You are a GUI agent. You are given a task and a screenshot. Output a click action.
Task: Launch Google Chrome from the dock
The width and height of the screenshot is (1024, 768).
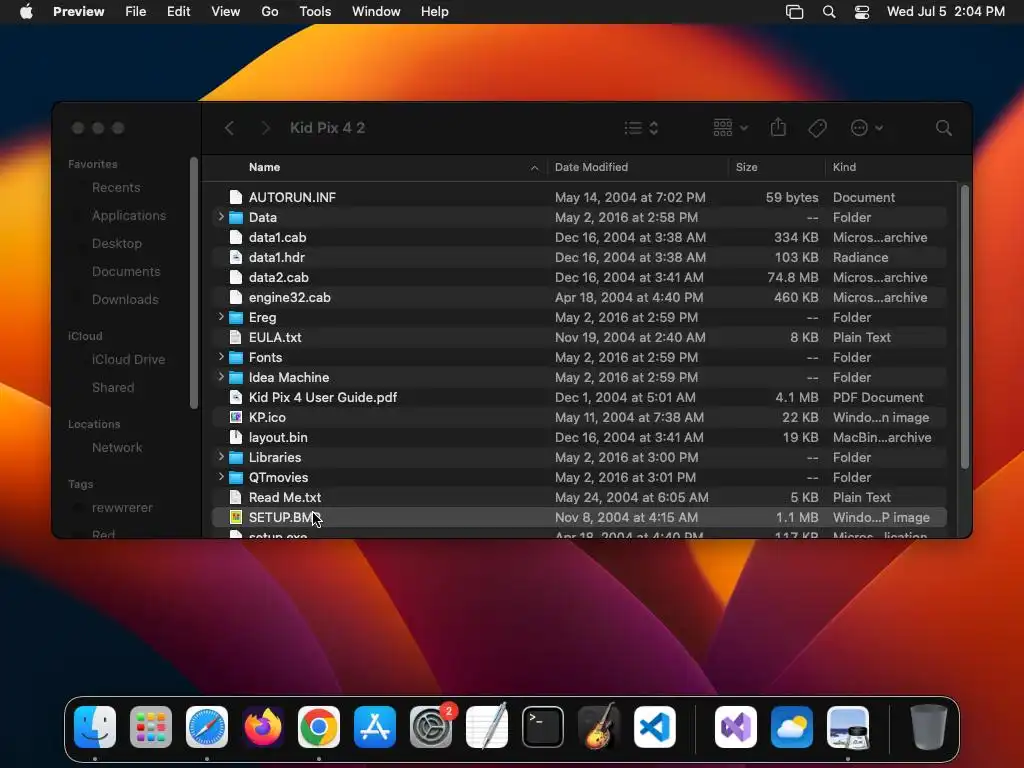[x=319, y=727]
